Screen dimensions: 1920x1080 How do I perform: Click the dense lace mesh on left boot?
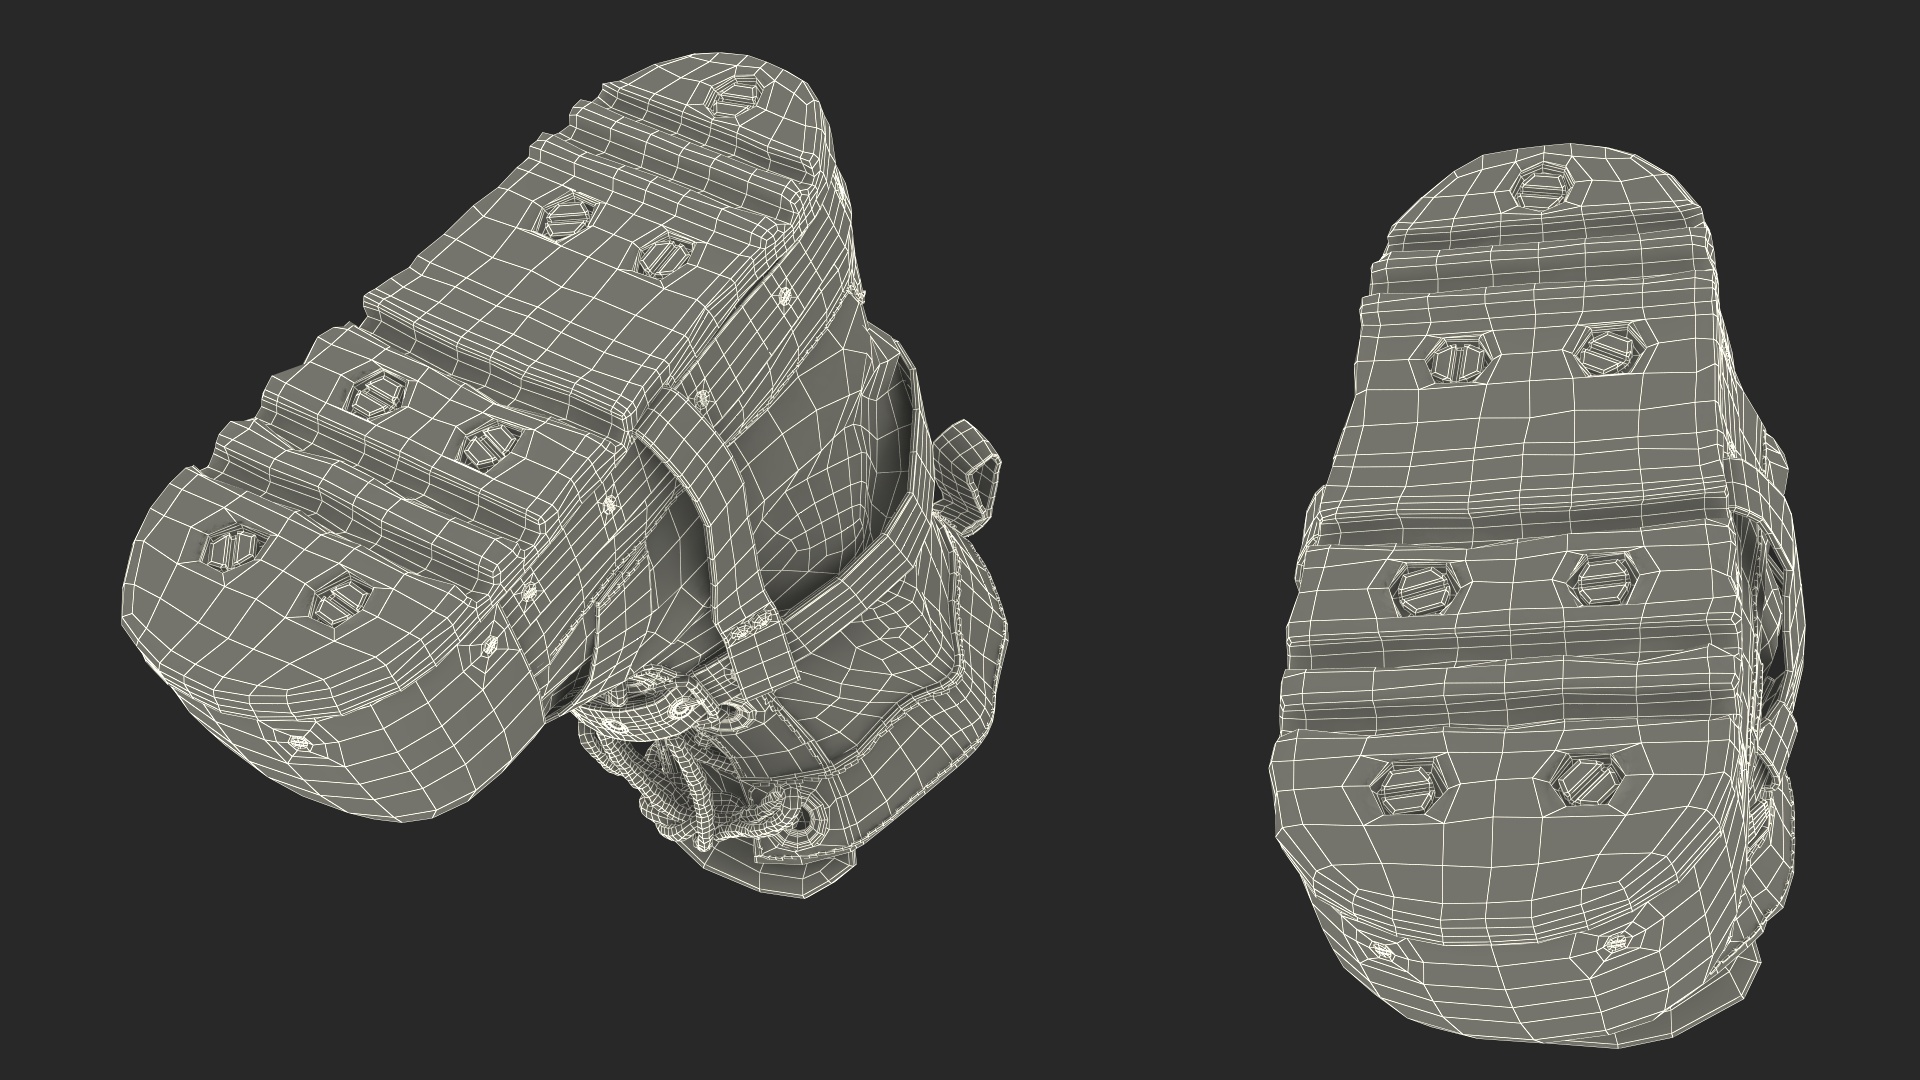coord(690,790)
